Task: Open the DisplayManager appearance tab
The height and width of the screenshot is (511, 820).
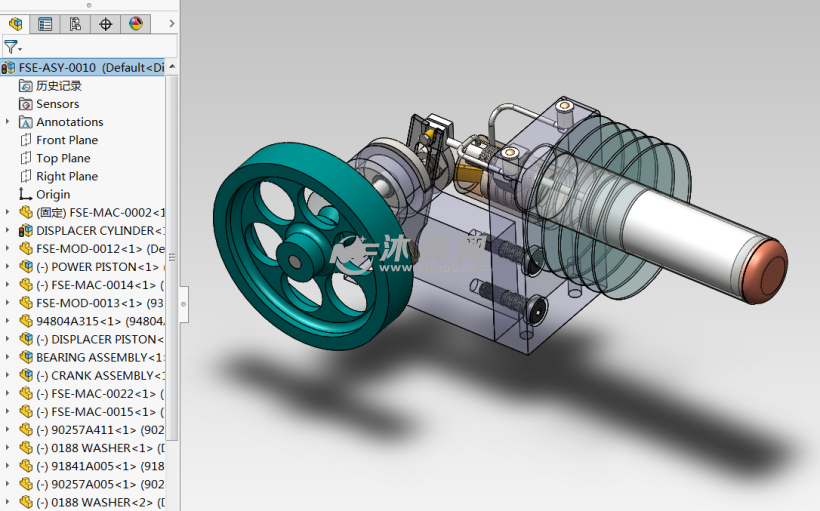Action: click(x=136, y=24)
